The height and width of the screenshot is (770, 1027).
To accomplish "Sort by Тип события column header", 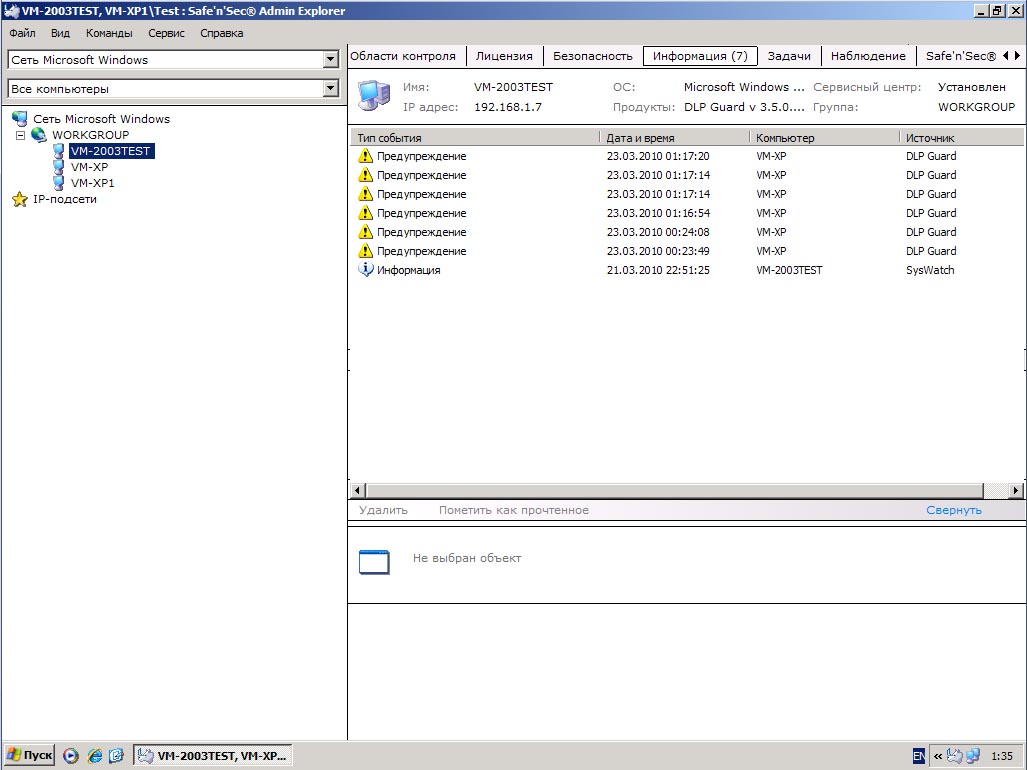I will (474, 138).
